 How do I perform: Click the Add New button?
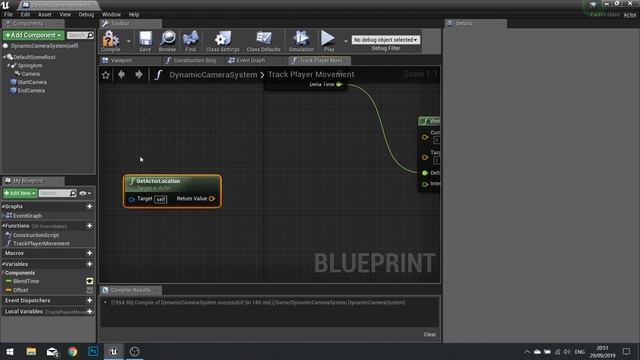click(x=20, y=193)
